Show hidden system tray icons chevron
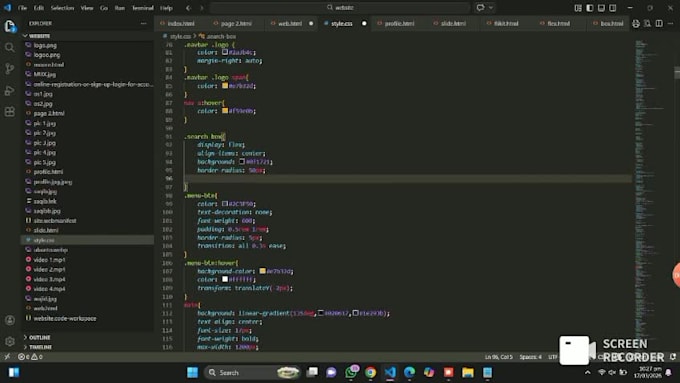Viewport: 680px width, 383px height. point(588,372)
